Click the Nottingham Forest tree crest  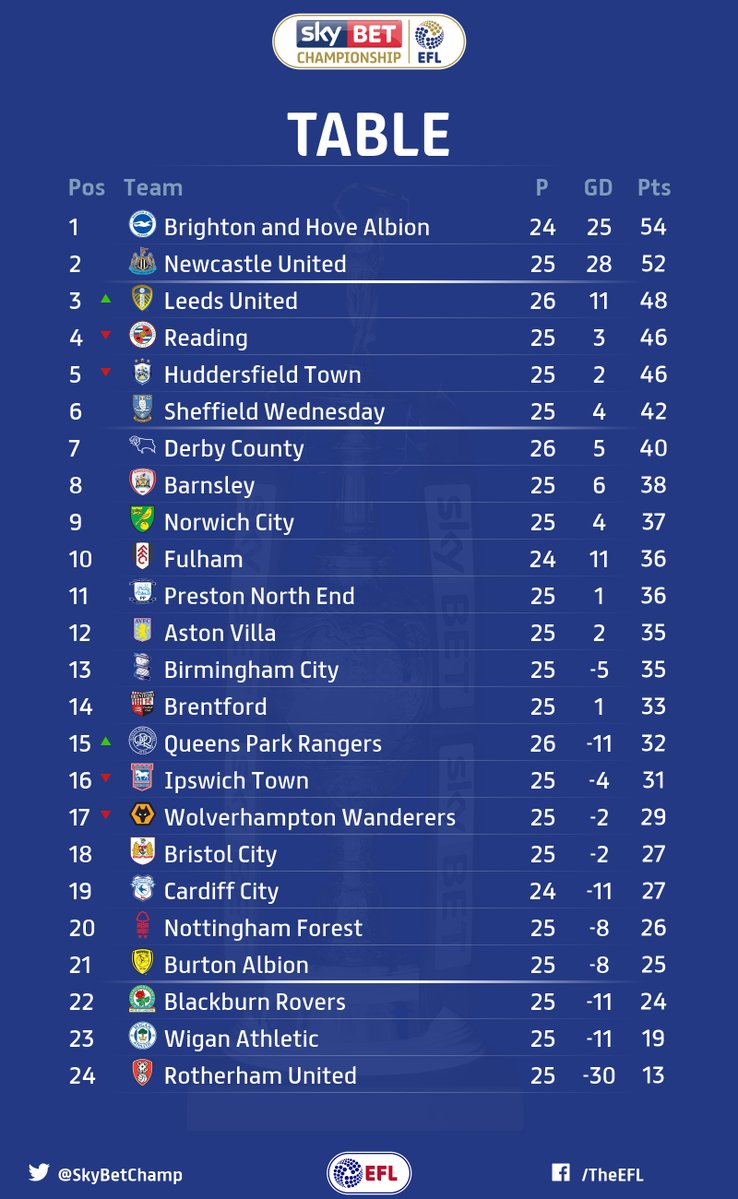pyautogui.click(x=142, y=925)
